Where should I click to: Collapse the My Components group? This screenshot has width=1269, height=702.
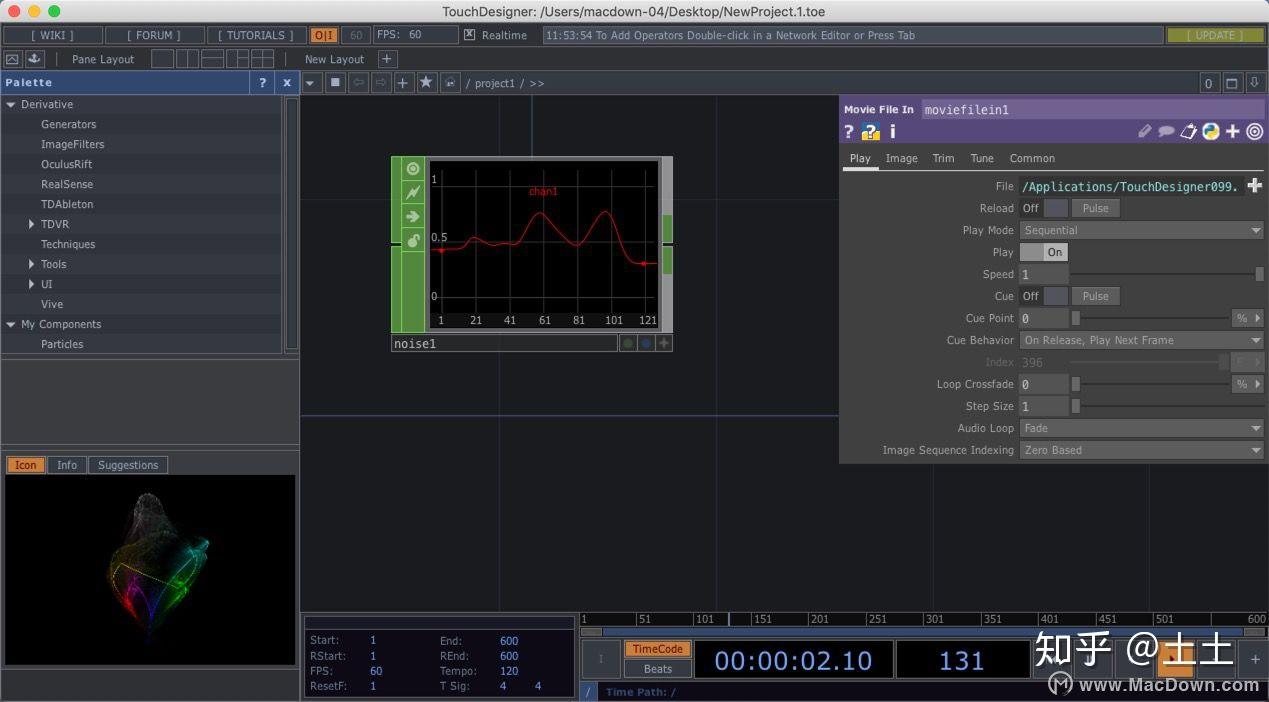11,324
